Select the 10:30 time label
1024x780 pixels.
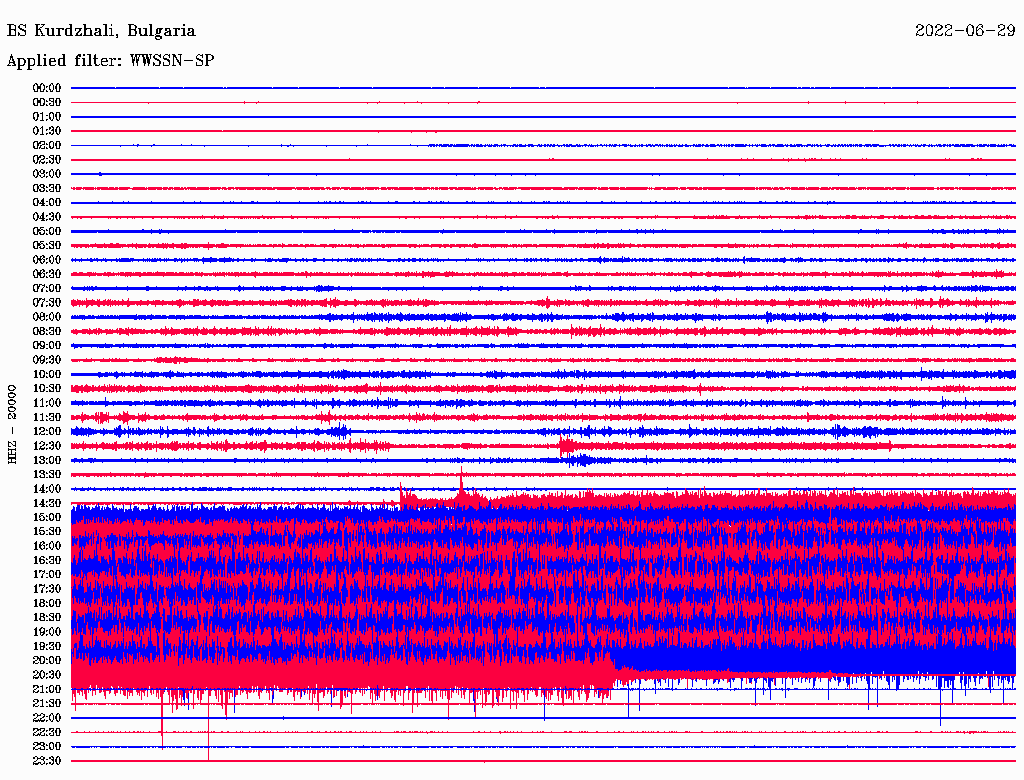47,389
